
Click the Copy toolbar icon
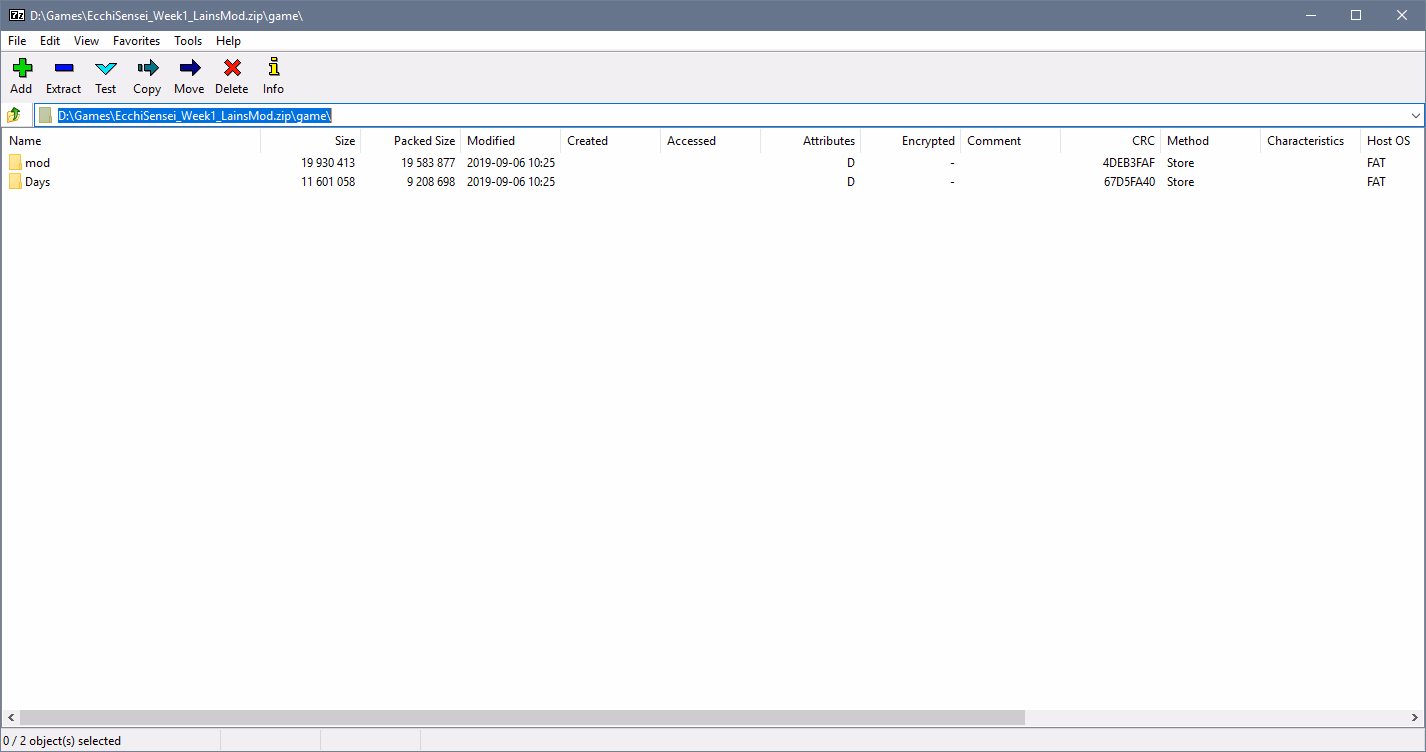147,69
